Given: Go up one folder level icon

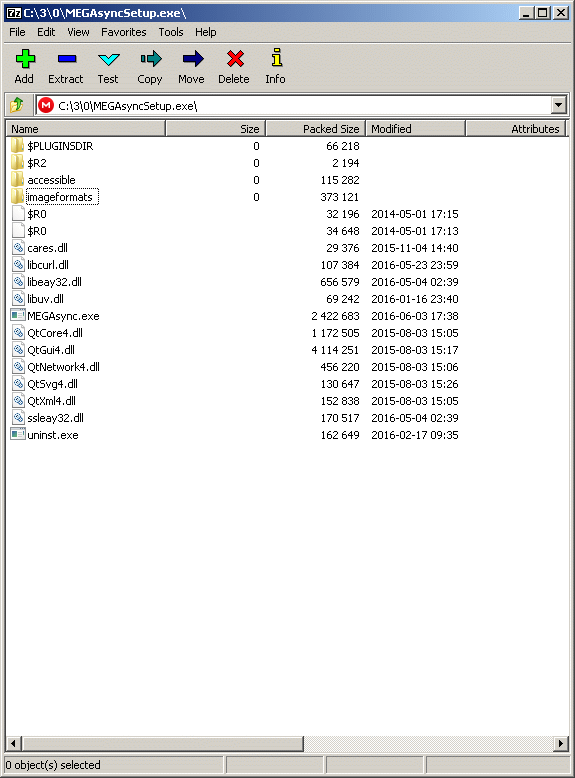Looking at the screenshot, I should pyautogui.click(x=17, y=105).
